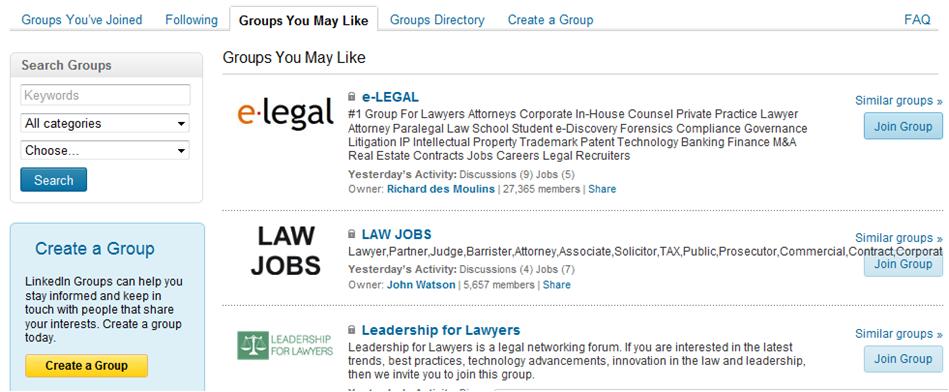Share the LAW JOBS group
The width and height of the screenshot is (949, 392).
[x=557, y=284]
